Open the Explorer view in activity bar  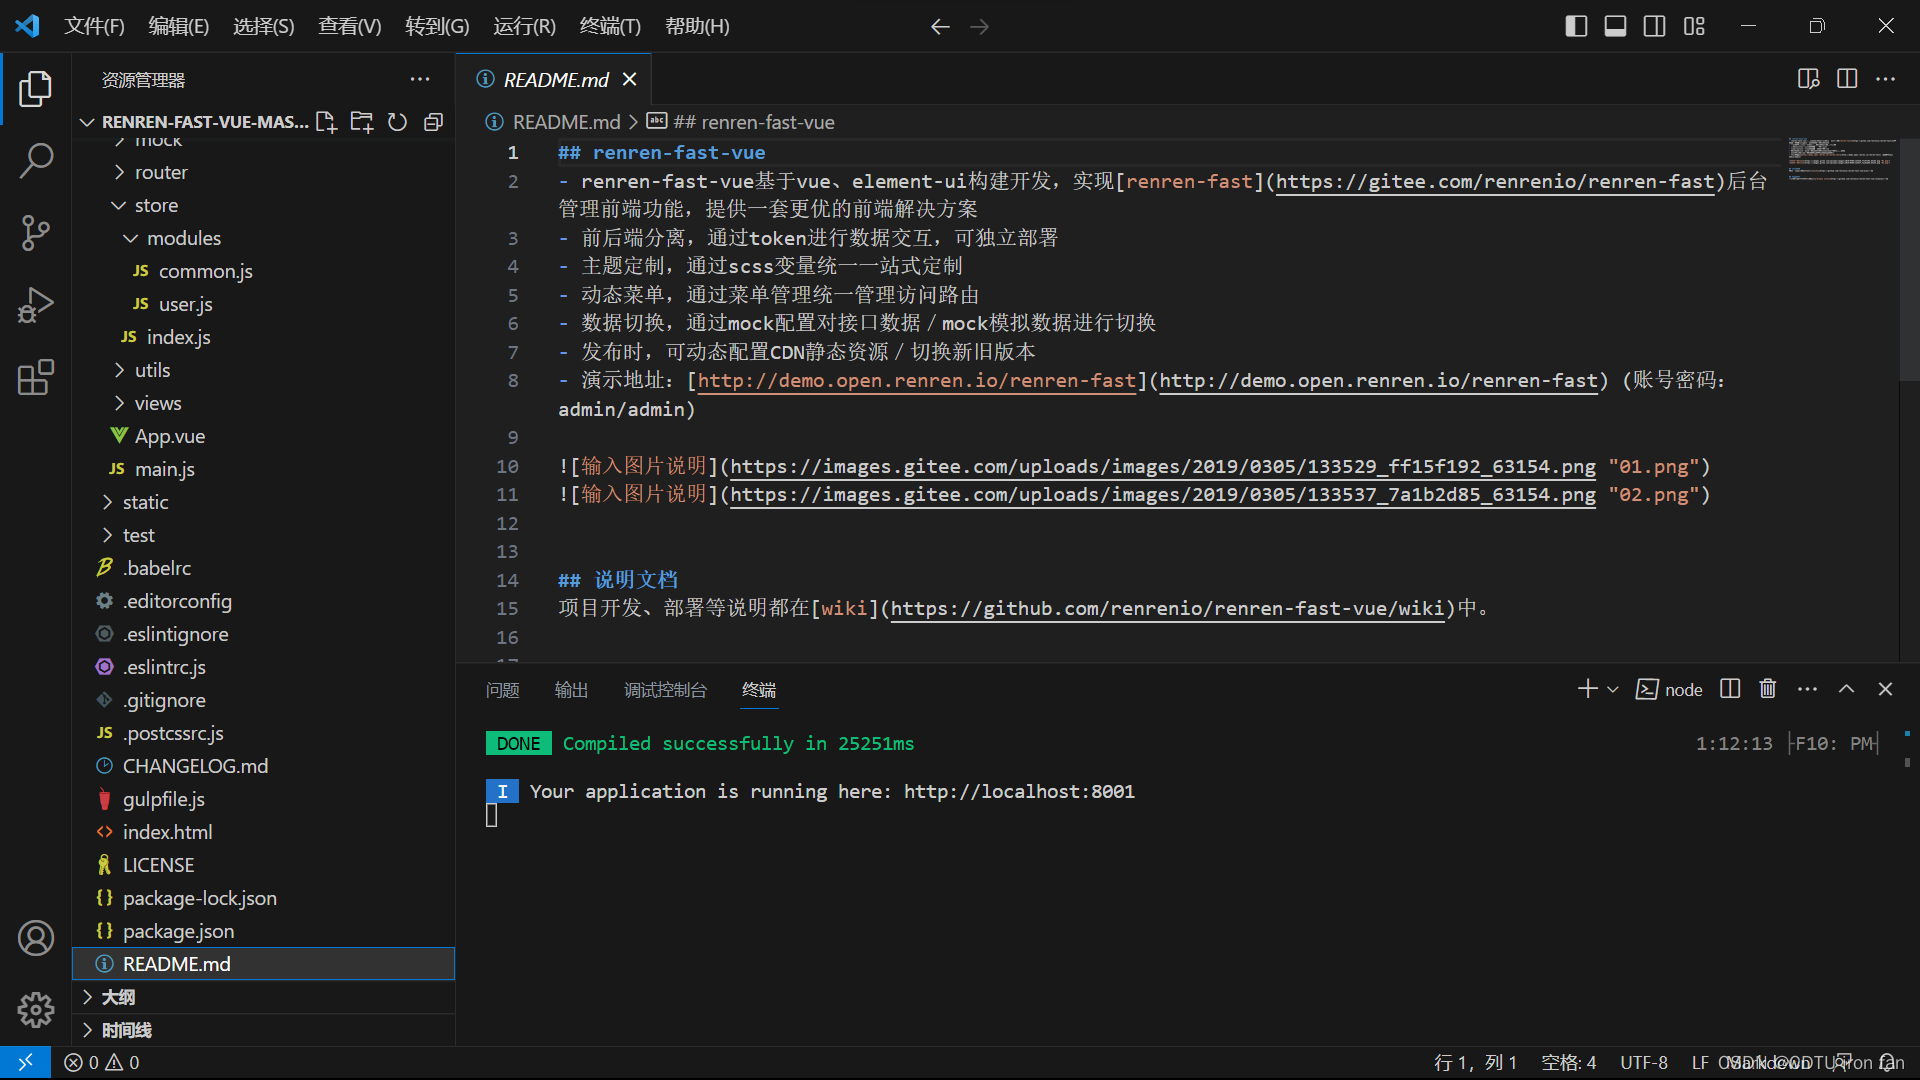pyautogui.click(x=36, y=89)
